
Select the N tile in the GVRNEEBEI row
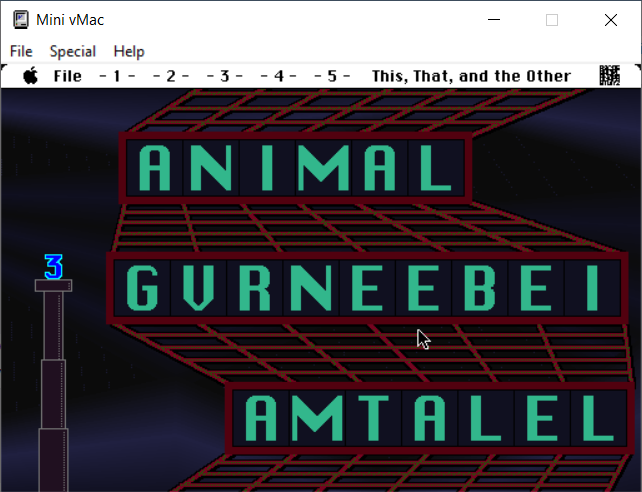point(311,288)
